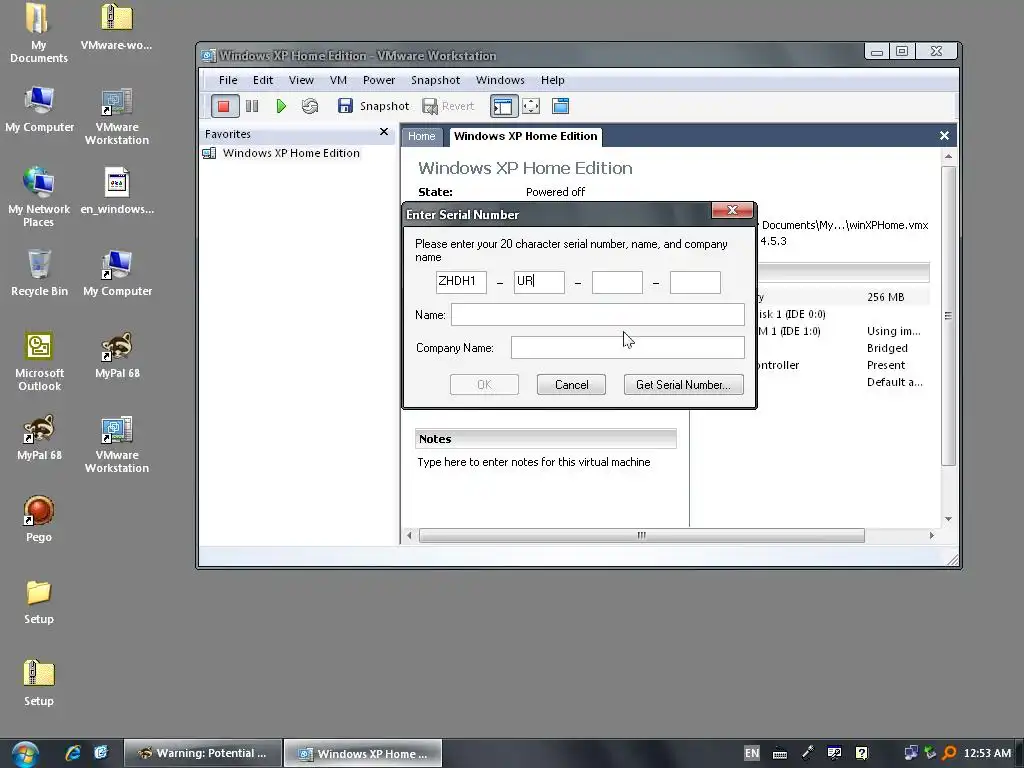This screenshot has width=1024, height=768.
Task: Close the Enter Serial Number dialog
Action: (x=732, y=210)
